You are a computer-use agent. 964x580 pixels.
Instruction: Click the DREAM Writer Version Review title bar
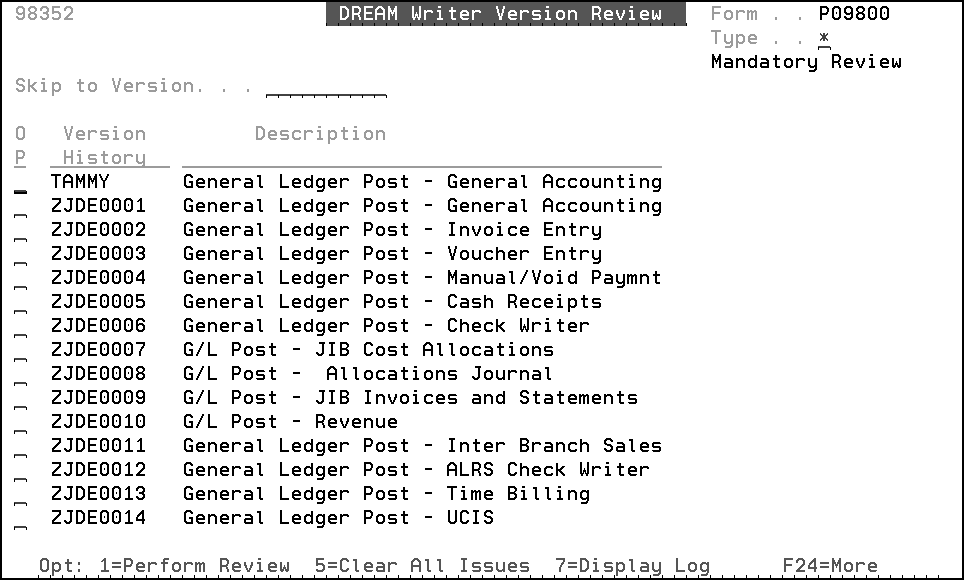click(x=505, y=13)
